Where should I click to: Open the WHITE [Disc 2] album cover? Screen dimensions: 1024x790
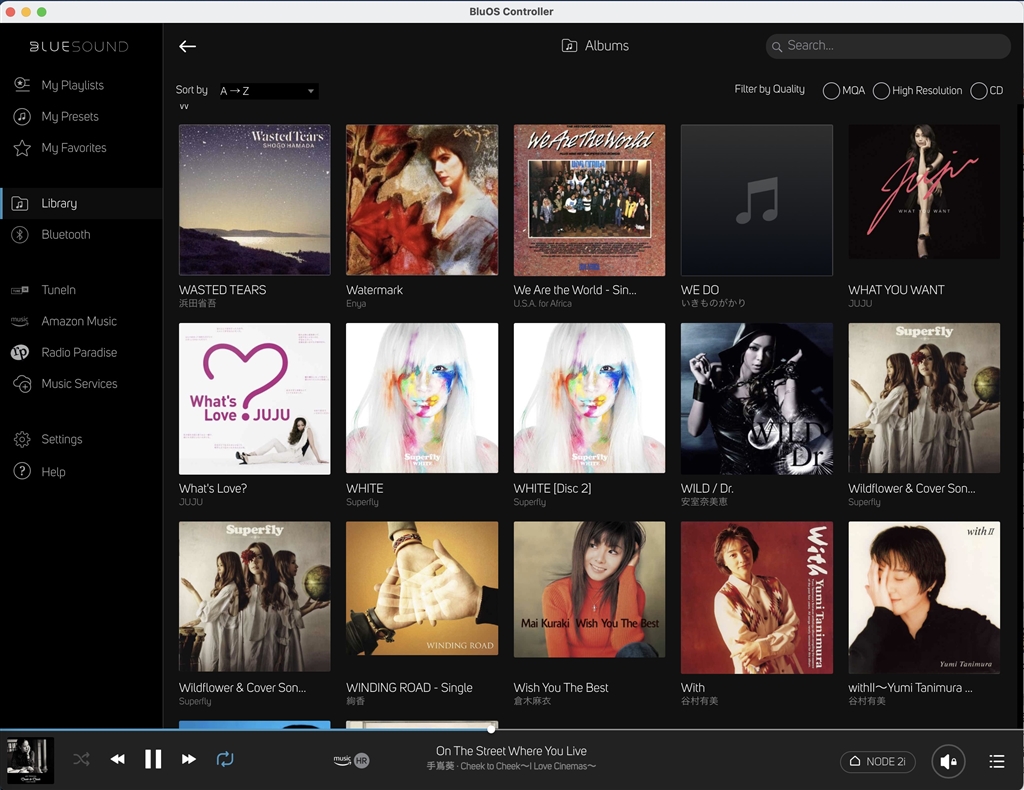coord(589,398)
